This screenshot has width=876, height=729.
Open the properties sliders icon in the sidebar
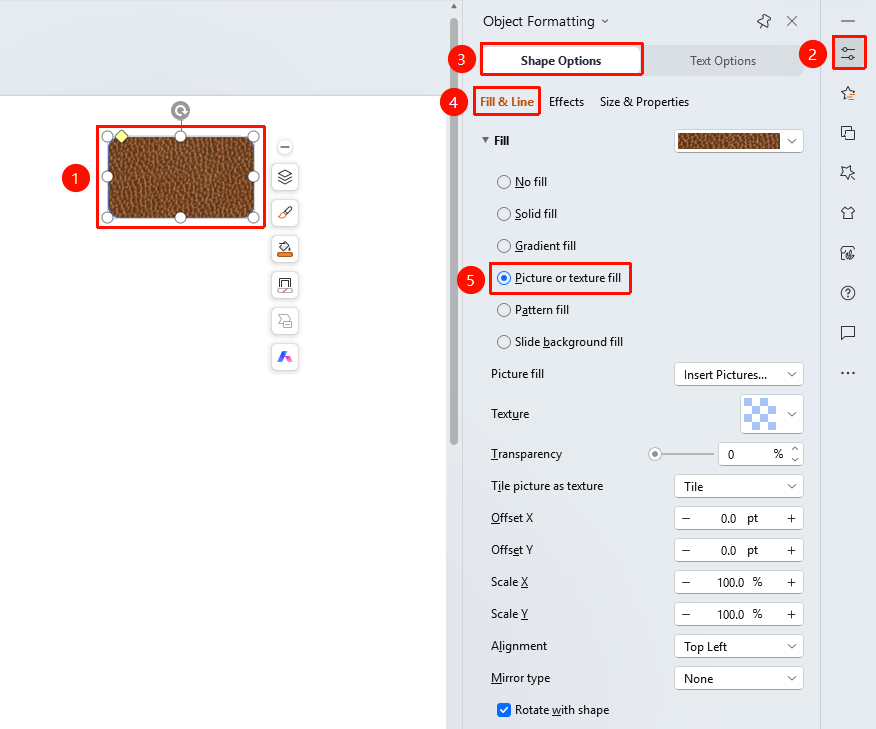pos(848,53)
